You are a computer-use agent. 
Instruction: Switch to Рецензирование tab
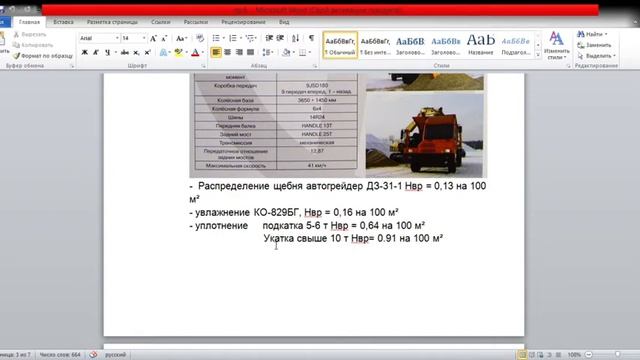pyautogui.click(x=243, y=22)
